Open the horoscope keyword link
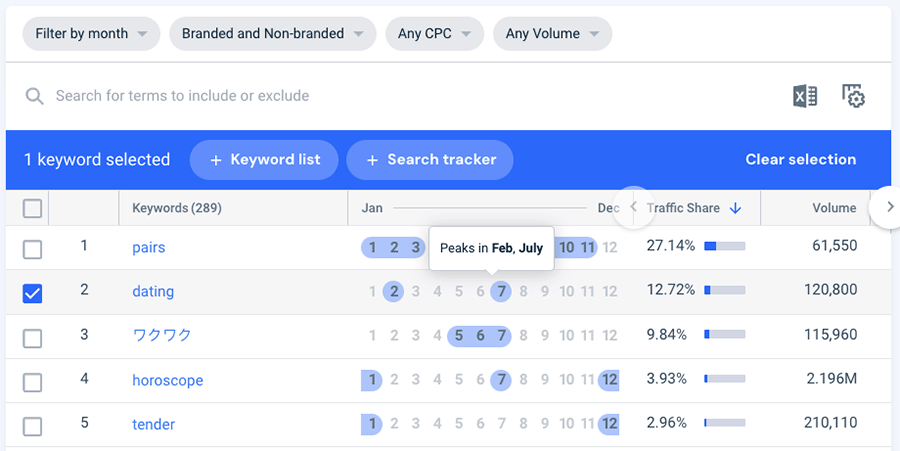The height and width of the screenshot is (451, 900). pyautogui.click(x=168, y=380)
